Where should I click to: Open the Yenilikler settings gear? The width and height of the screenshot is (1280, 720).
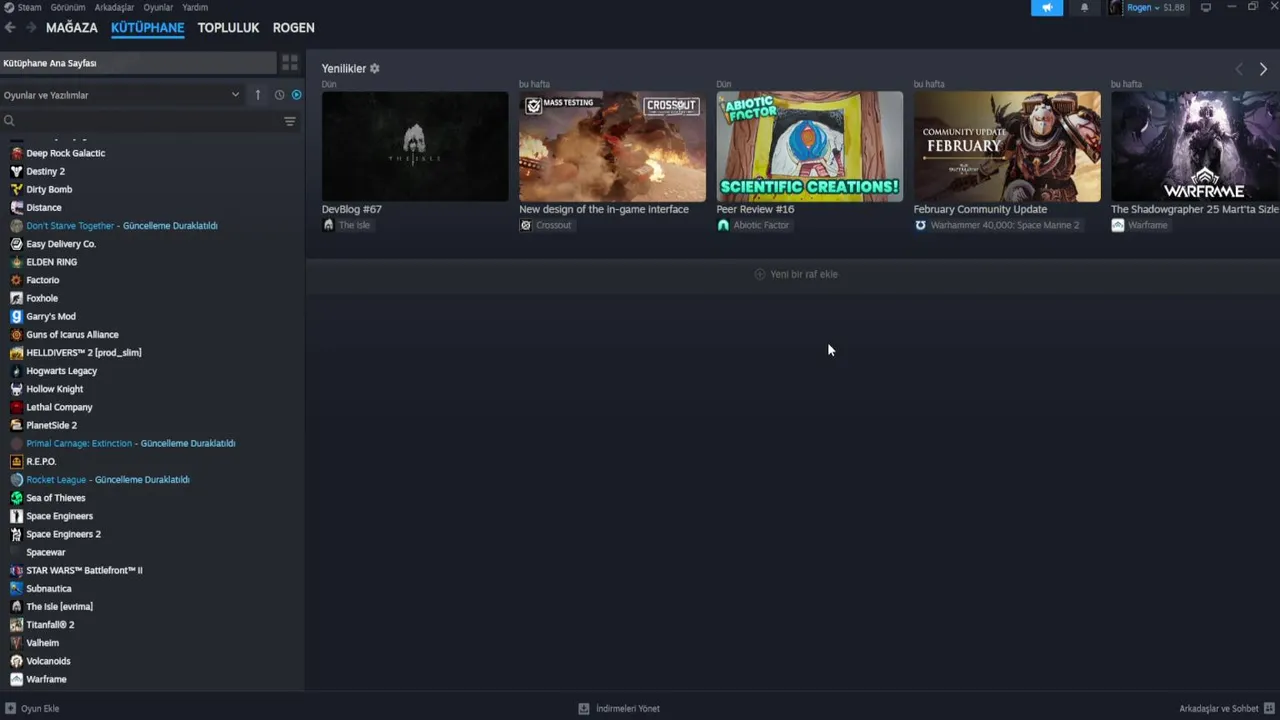pos(375,68)
